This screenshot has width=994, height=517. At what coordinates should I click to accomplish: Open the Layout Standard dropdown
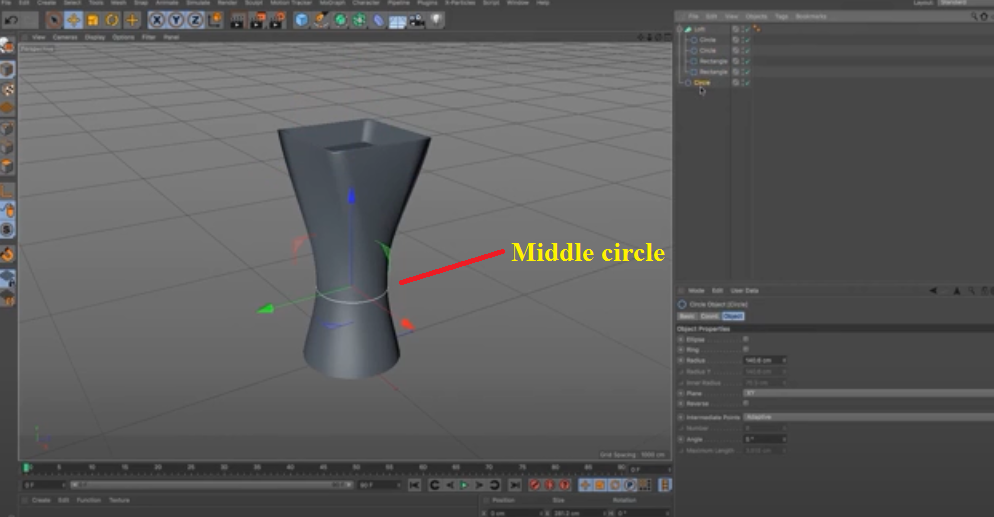point(965,3)
